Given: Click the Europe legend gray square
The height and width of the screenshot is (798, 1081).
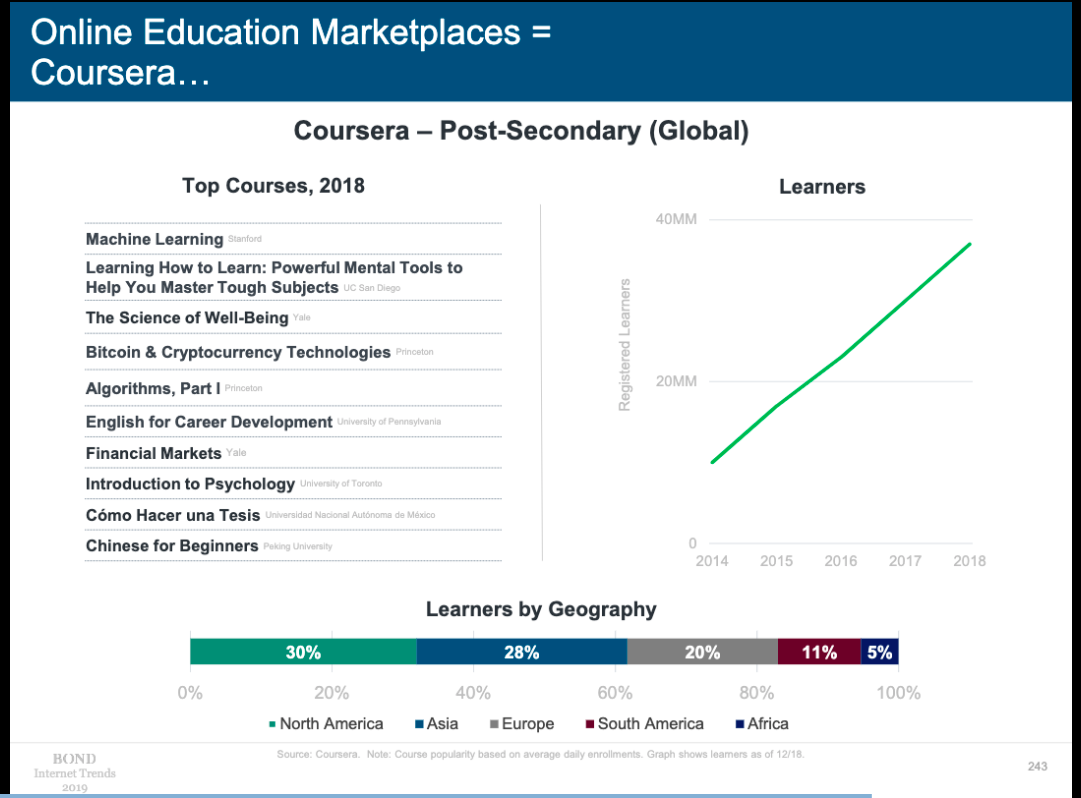Looking at the screenshot, I should (494, 724).
